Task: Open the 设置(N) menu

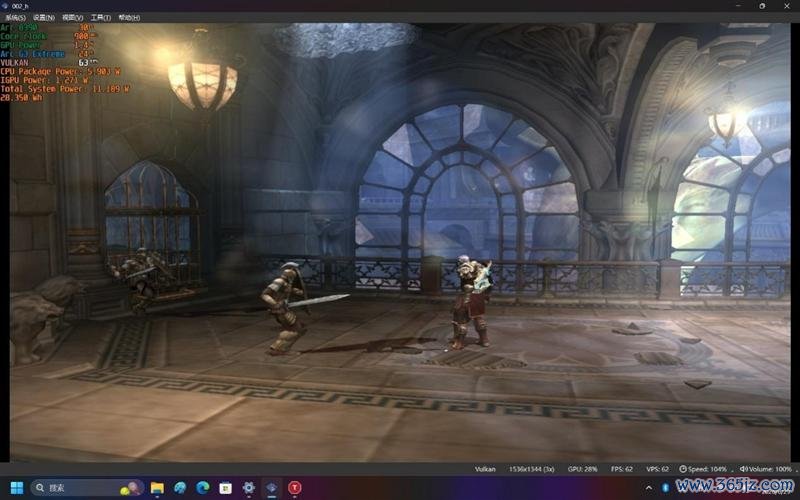Action: [44, 18]
